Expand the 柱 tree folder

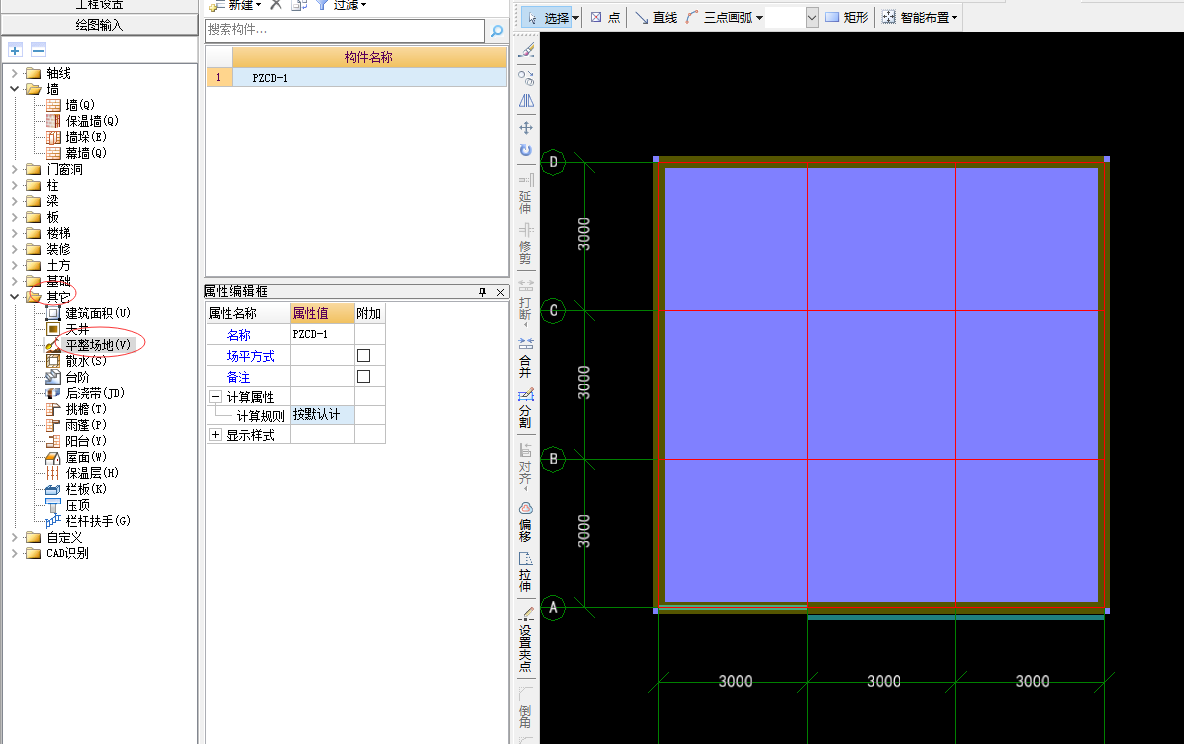coord(14,185)
